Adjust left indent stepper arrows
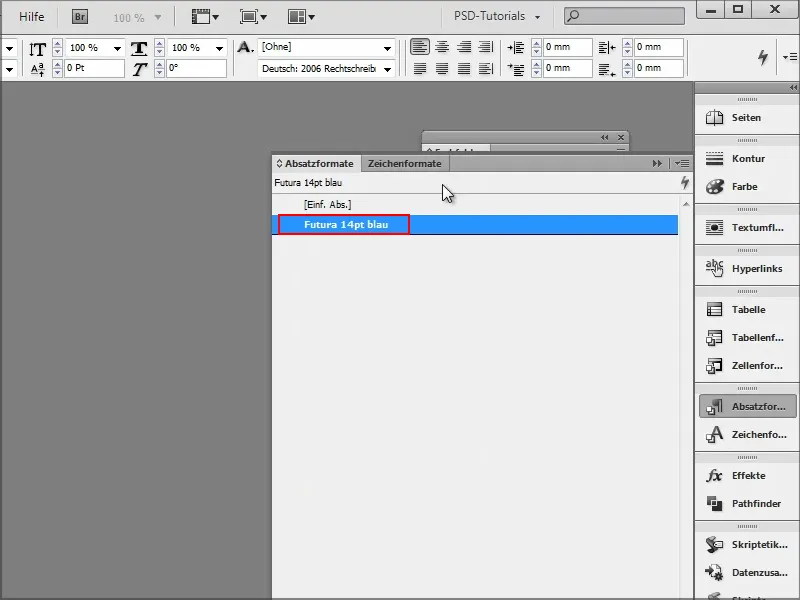 click(536, 47)
